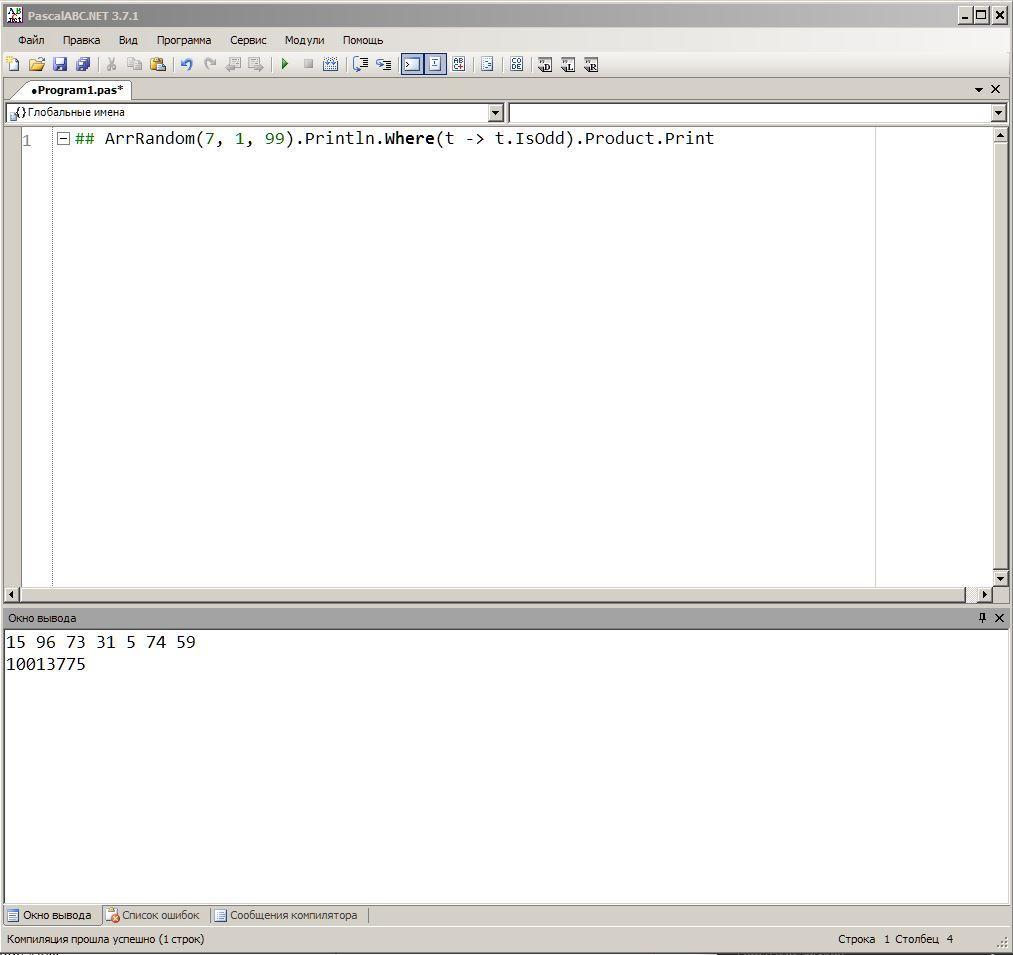This screenshot has width=1013, height=955.
Task: Stop program execution
Action: coord(308,64)
